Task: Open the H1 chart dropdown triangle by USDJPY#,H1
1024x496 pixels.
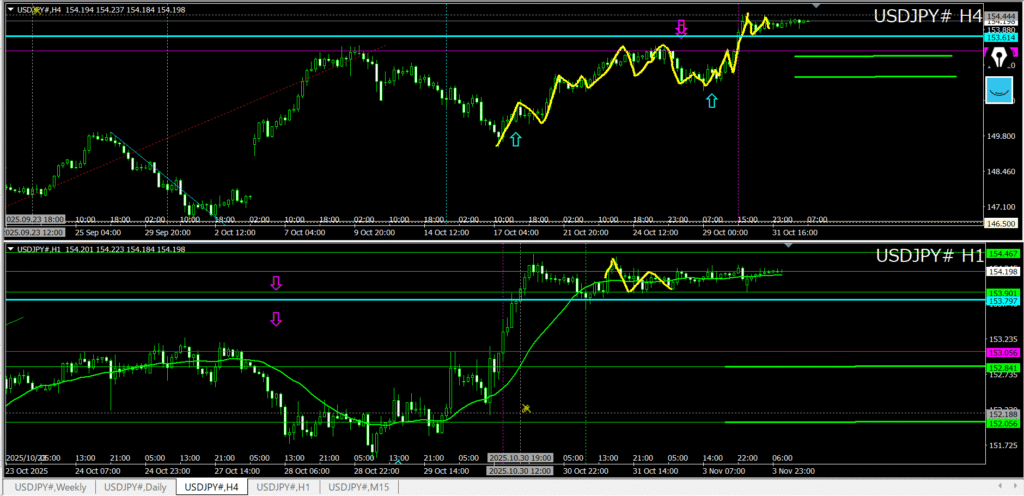Action: [x=10, y=249]
